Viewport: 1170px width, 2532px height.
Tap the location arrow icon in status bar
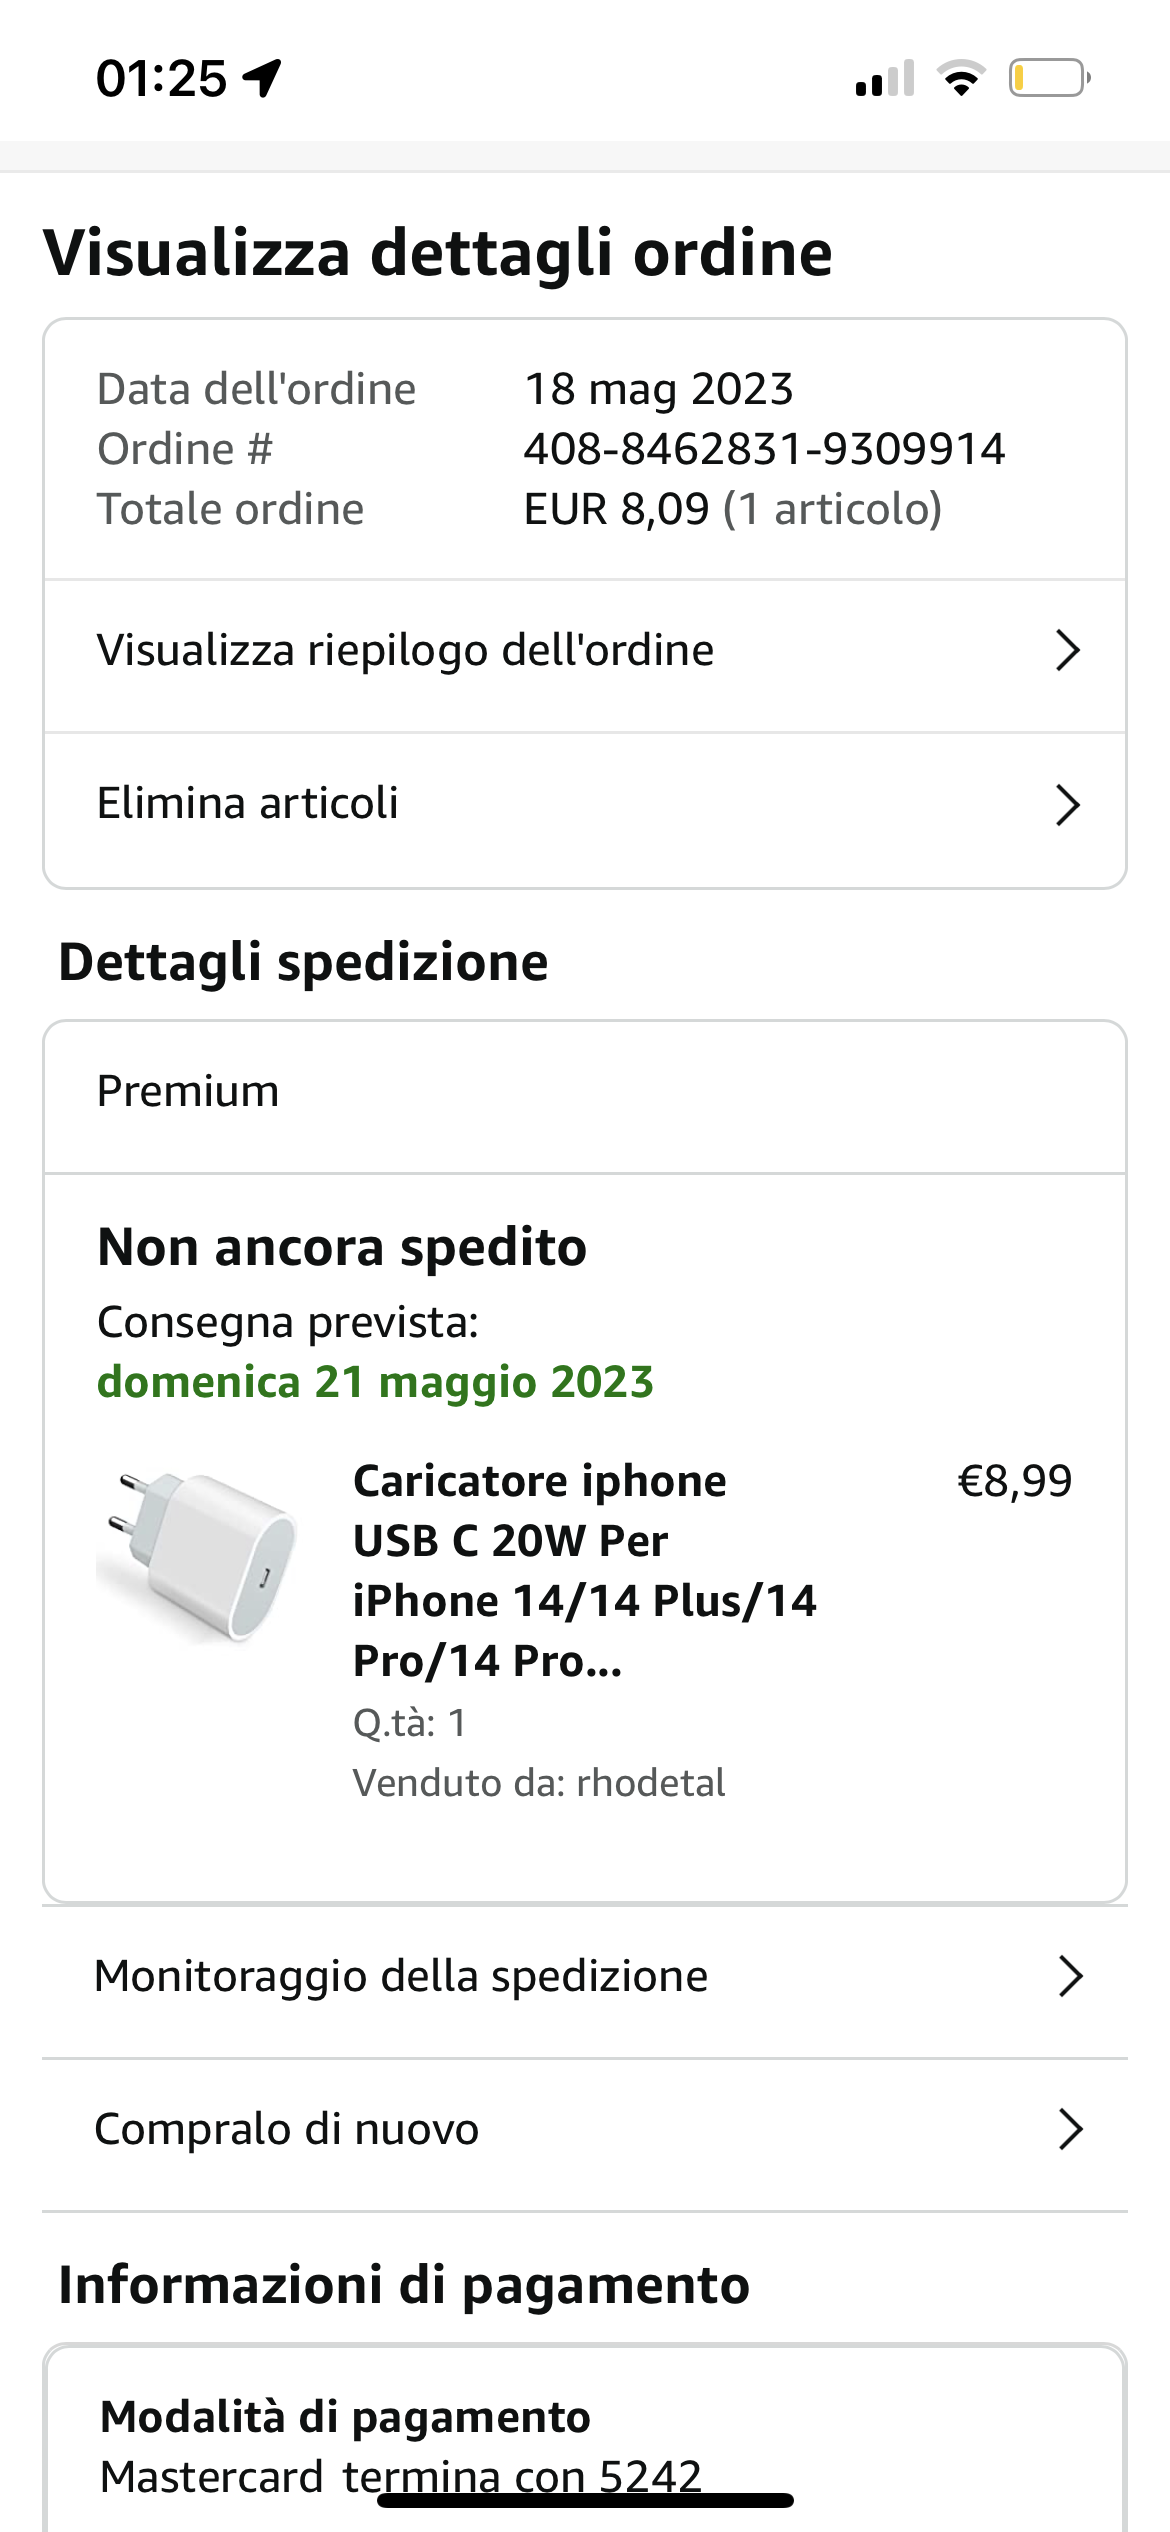263,78
